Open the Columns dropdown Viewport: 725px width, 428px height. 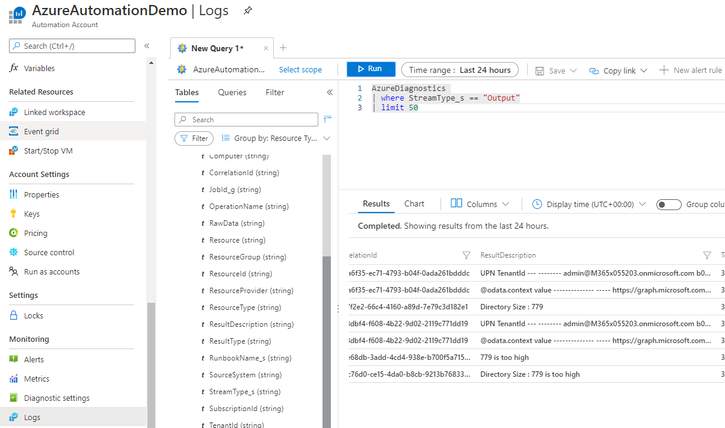[x=480, y=204]
